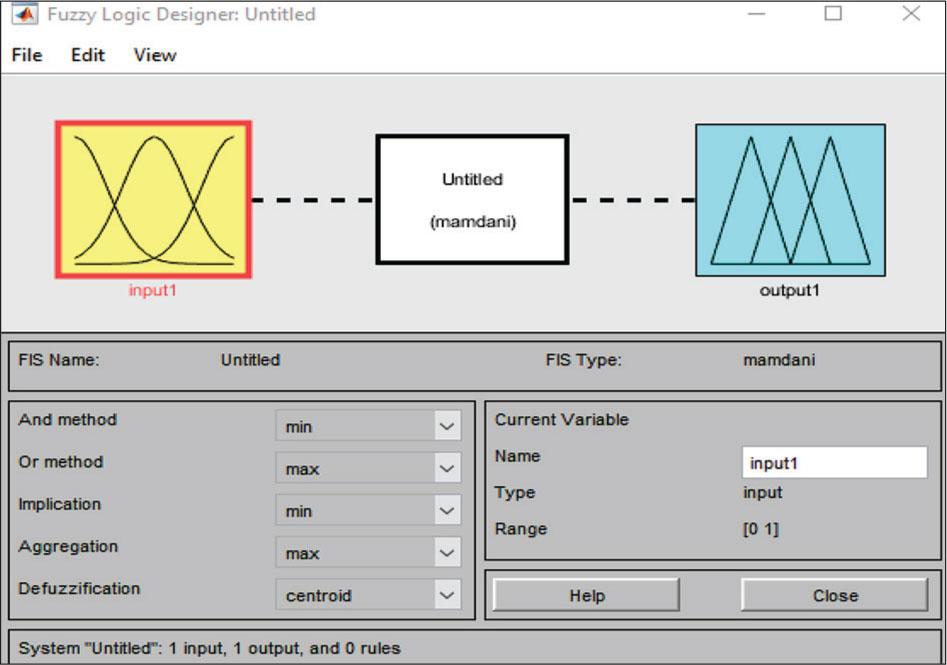Open the Edit menu

(x=88, y=55)
